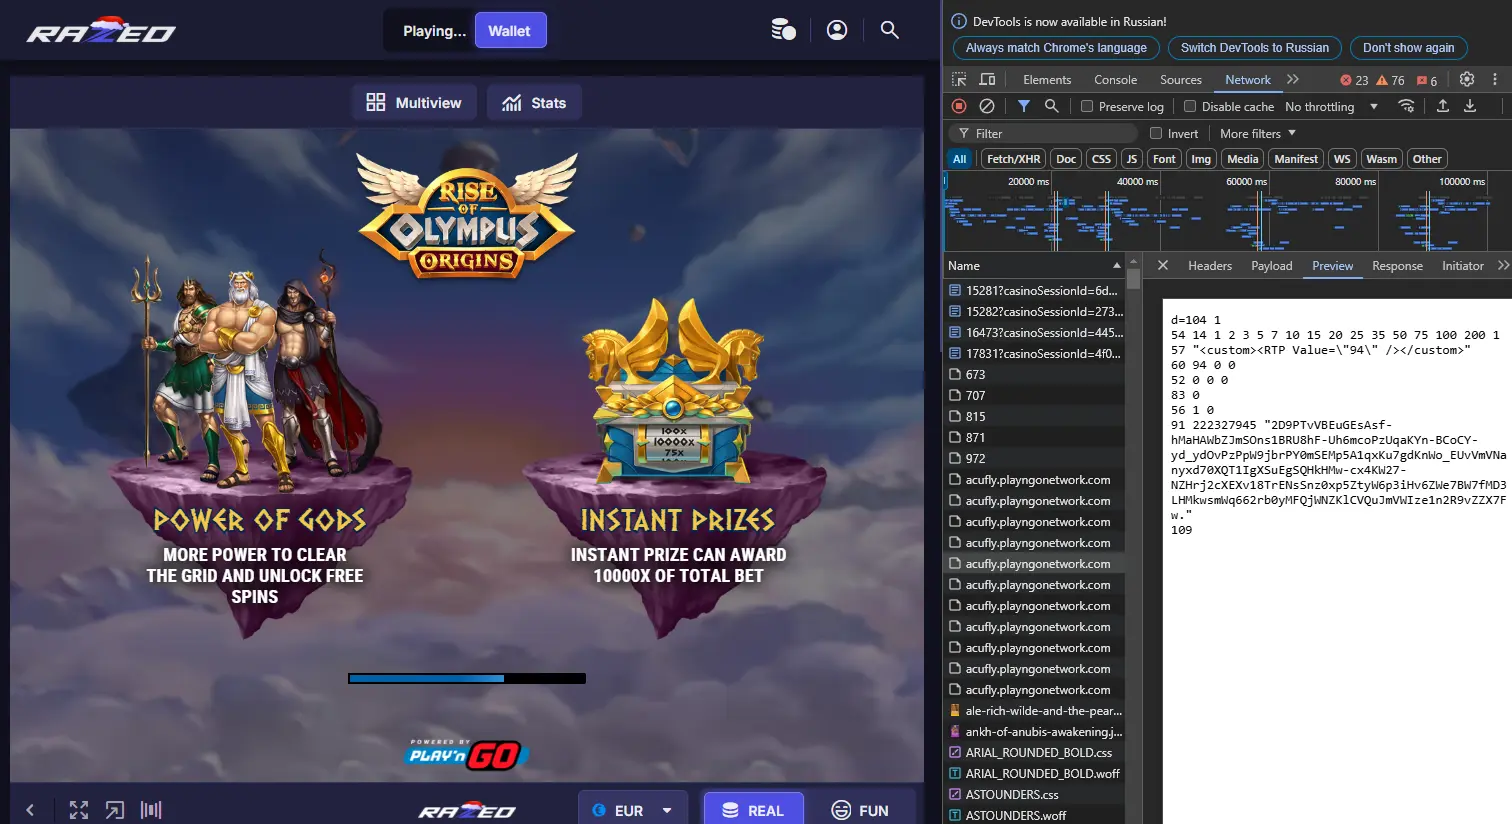Open search in the Network panel
This screenshot has width=1512, height=824.
(1051, 106)
